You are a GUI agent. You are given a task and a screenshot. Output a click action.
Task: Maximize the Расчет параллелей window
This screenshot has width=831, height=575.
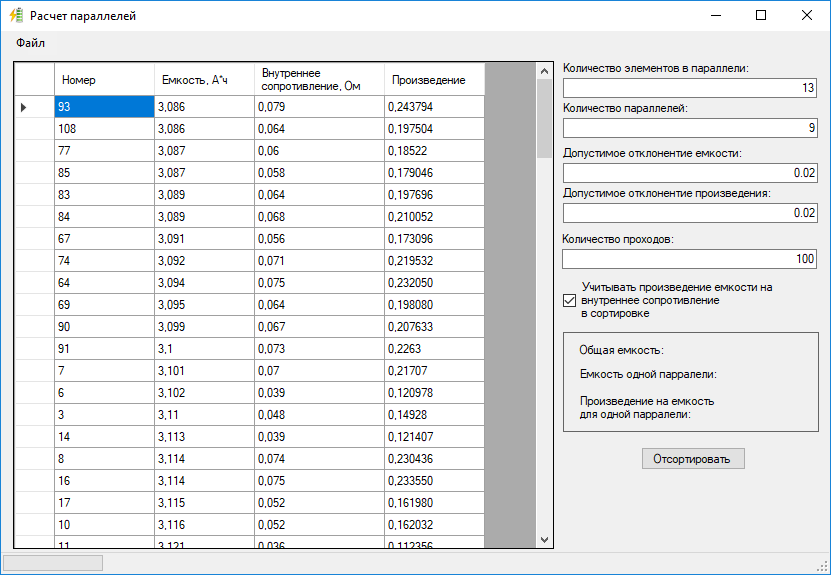[761, 16]
